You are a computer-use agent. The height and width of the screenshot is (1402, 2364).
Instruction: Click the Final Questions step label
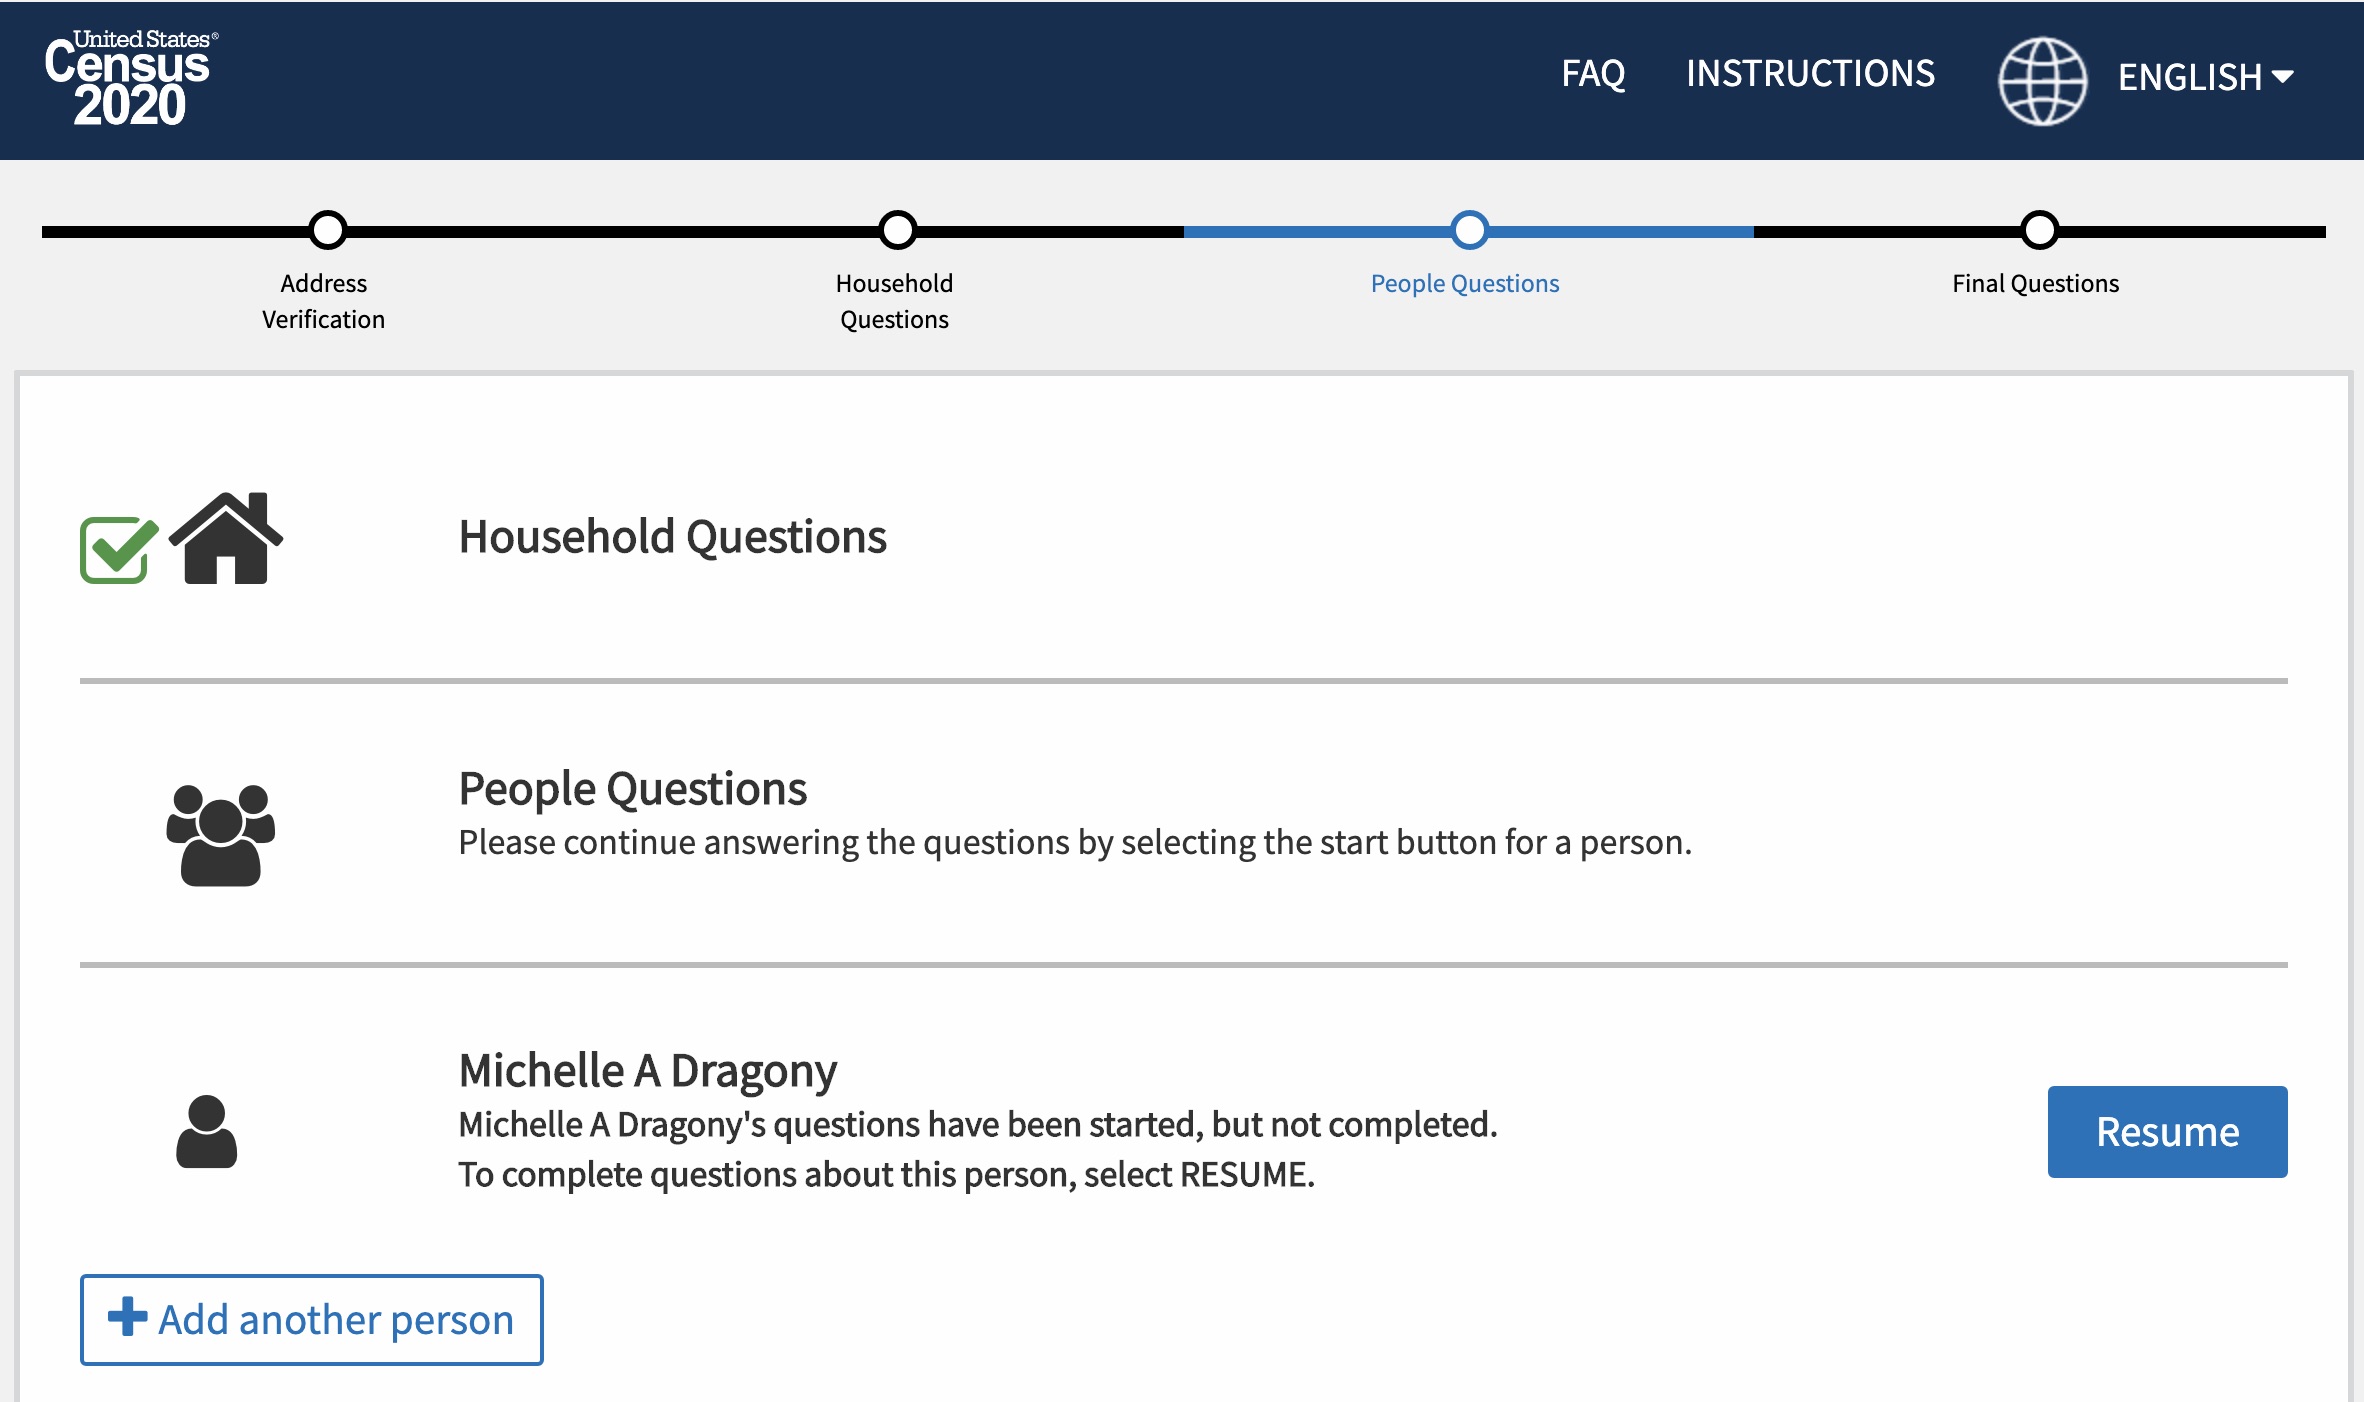[2035, 283]
